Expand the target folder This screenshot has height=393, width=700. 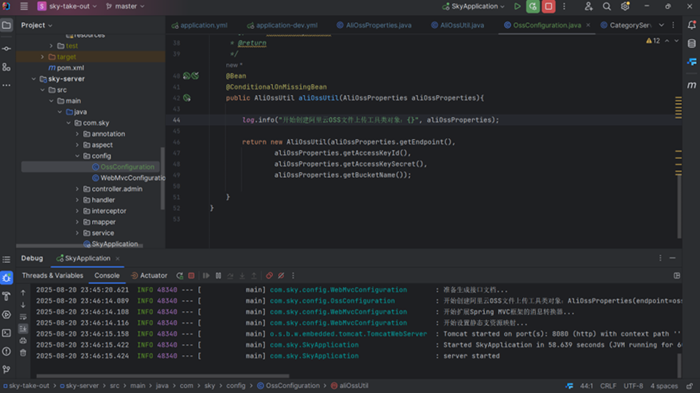[x=42, y=57]
